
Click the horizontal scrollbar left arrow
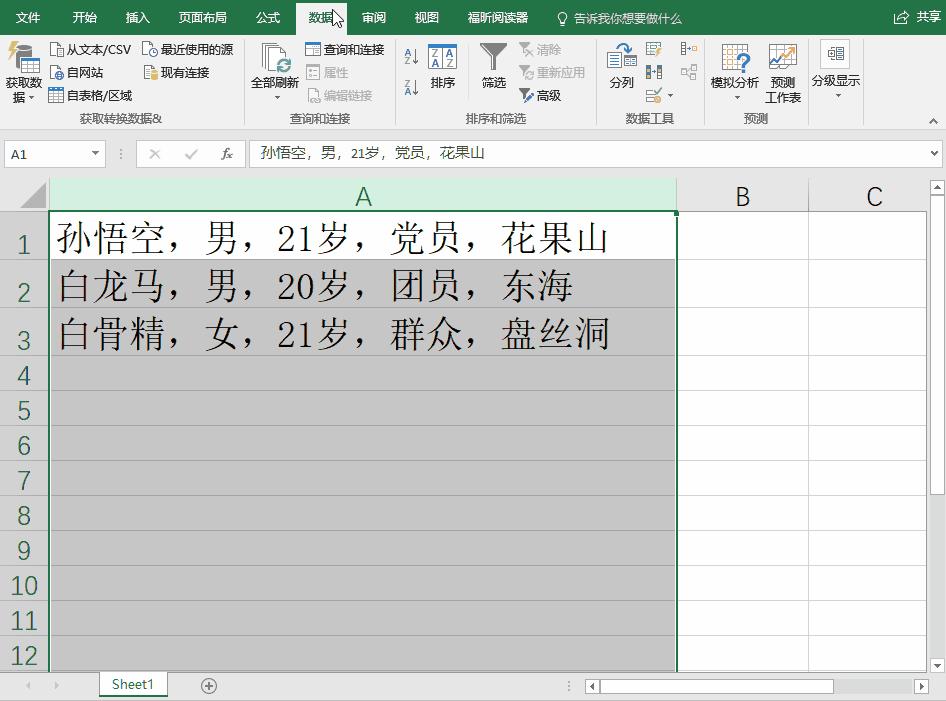(x=592, y=686)
